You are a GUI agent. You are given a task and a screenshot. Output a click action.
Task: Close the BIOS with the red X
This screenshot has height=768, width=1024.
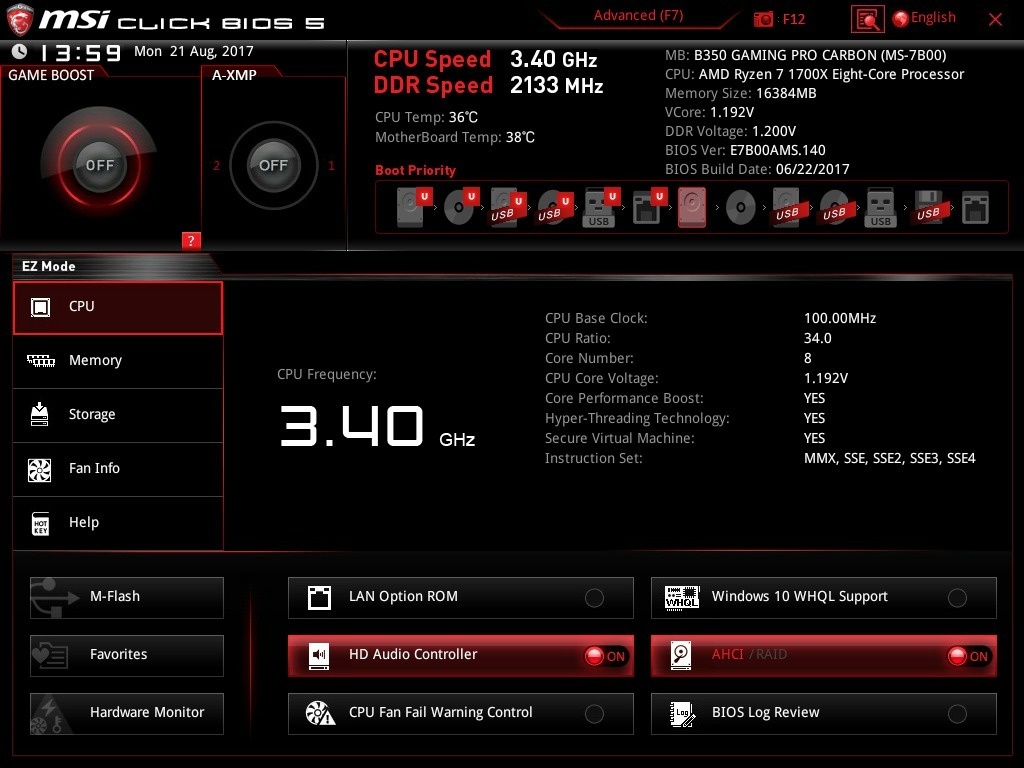995,20
